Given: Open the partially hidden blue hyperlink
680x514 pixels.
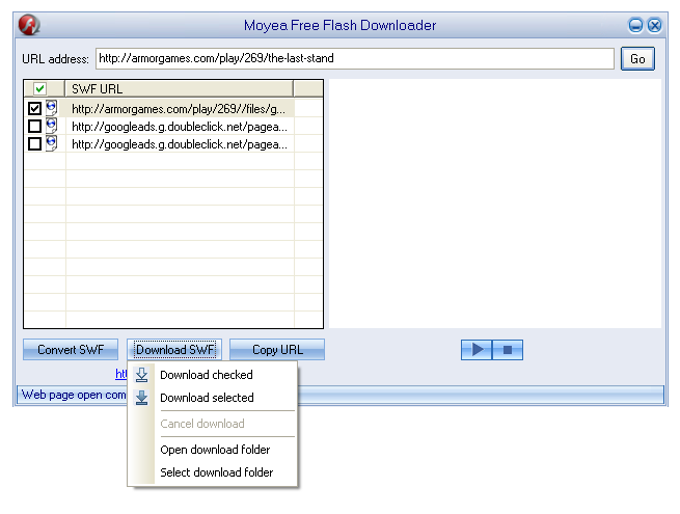Looking at the screenshot, I should [121, 373].
